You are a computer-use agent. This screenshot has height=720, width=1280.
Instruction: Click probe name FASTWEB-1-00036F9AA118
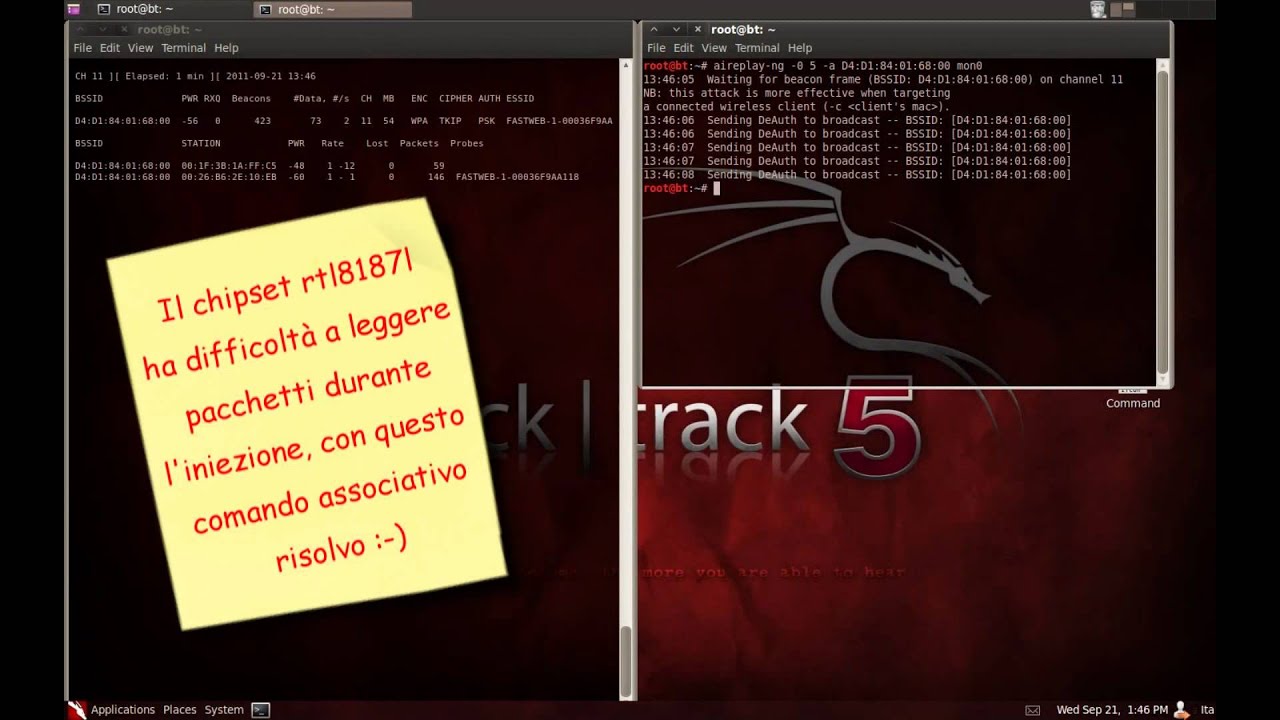[x=517, y=177]
